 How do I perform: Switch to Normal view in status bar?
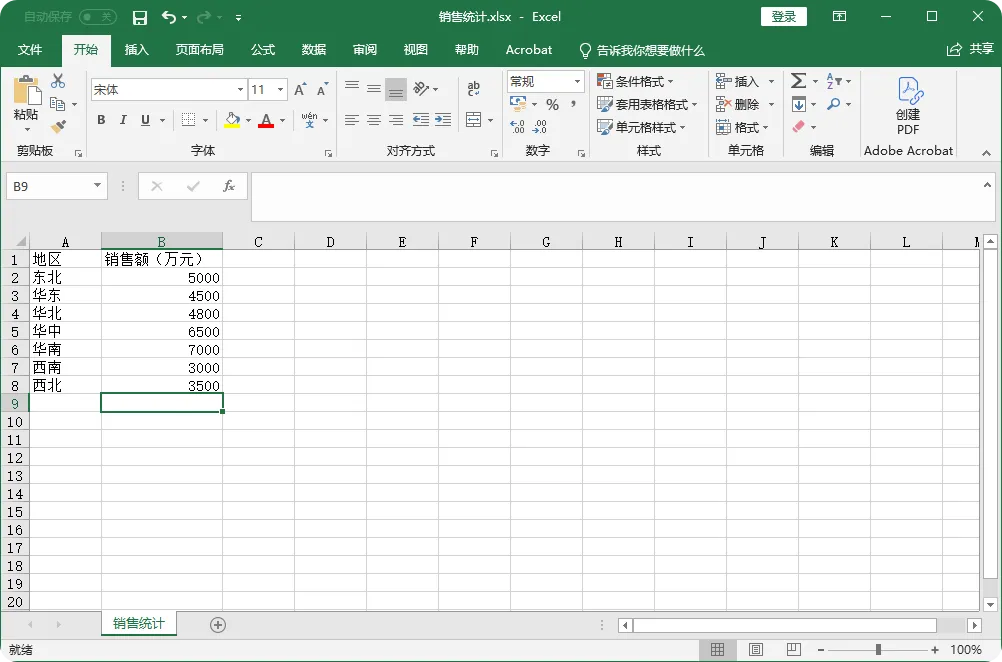point(718,650)
